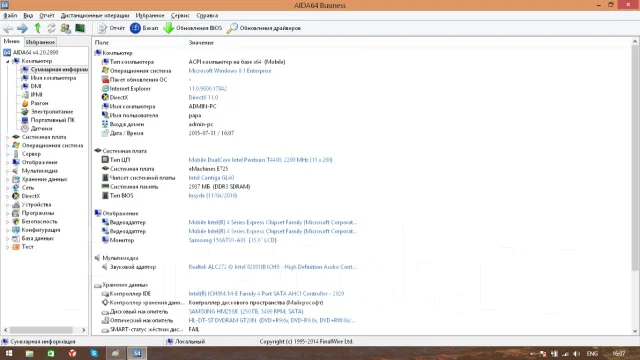The width and height of the screenshot is (640, 360).
Task: Select Суммарная информация tree item
Action: [x=55, y=69]
